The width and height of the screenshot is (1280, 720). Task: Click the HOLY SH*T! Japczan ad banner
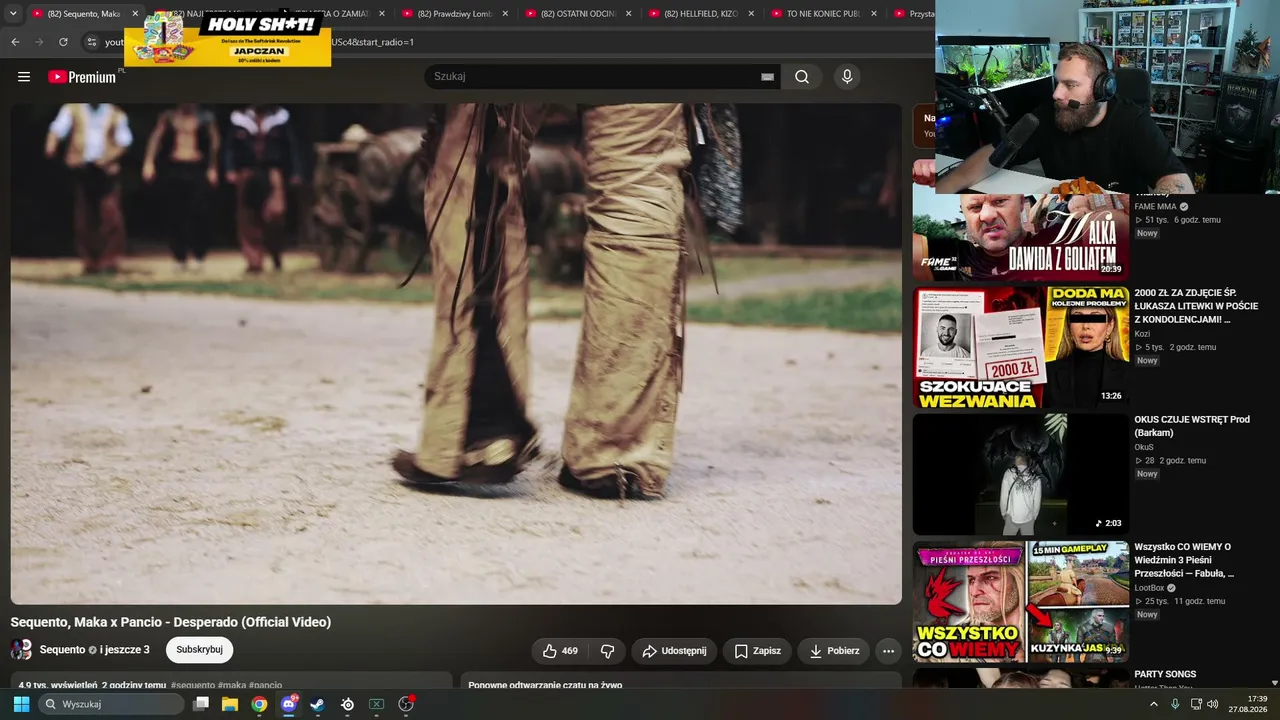click(228, 39)
